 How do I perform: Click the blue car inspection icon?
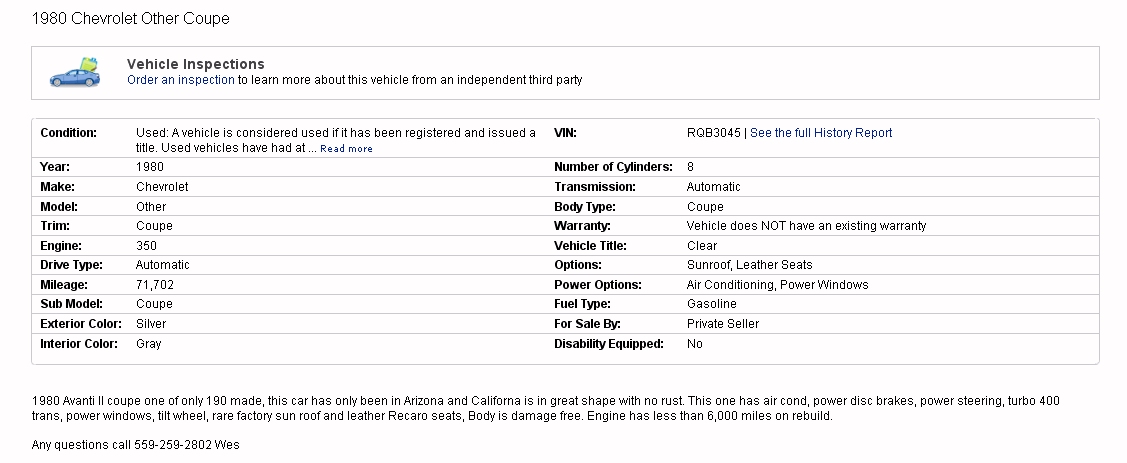(x=76, y=72)
